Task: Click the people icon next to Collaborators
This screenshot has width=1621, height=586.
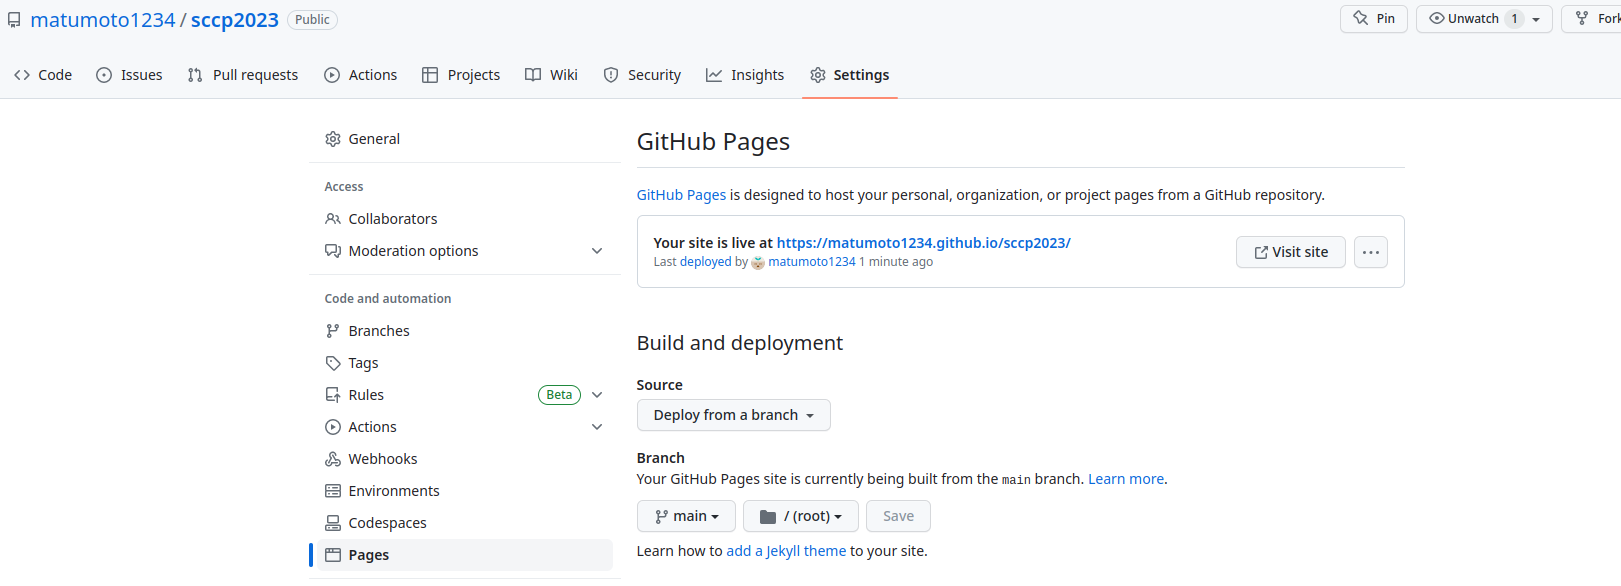Action: (x=333, y=219)
